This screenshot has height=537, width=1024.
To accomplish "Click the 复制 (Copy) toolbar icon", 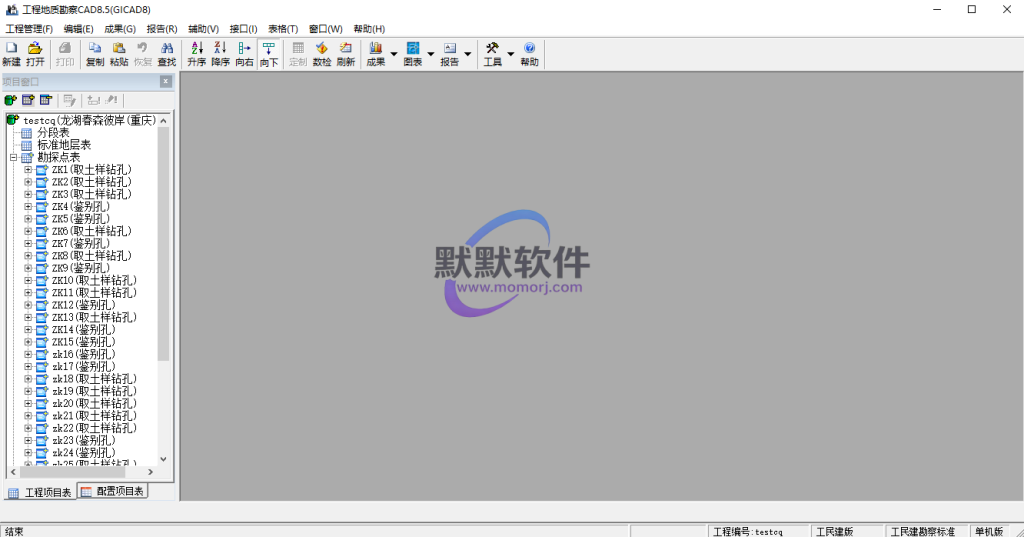I will [x=95, y=54].
